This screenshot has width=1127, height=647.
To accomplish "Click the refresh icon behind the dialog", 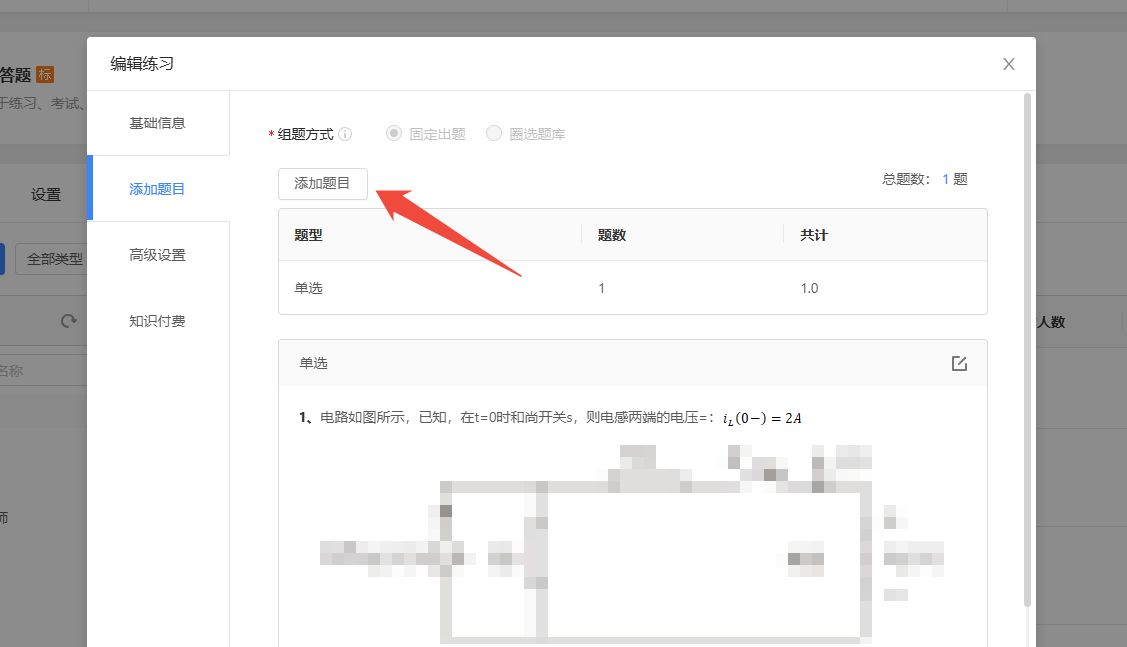I will click(x=68, y=321).
